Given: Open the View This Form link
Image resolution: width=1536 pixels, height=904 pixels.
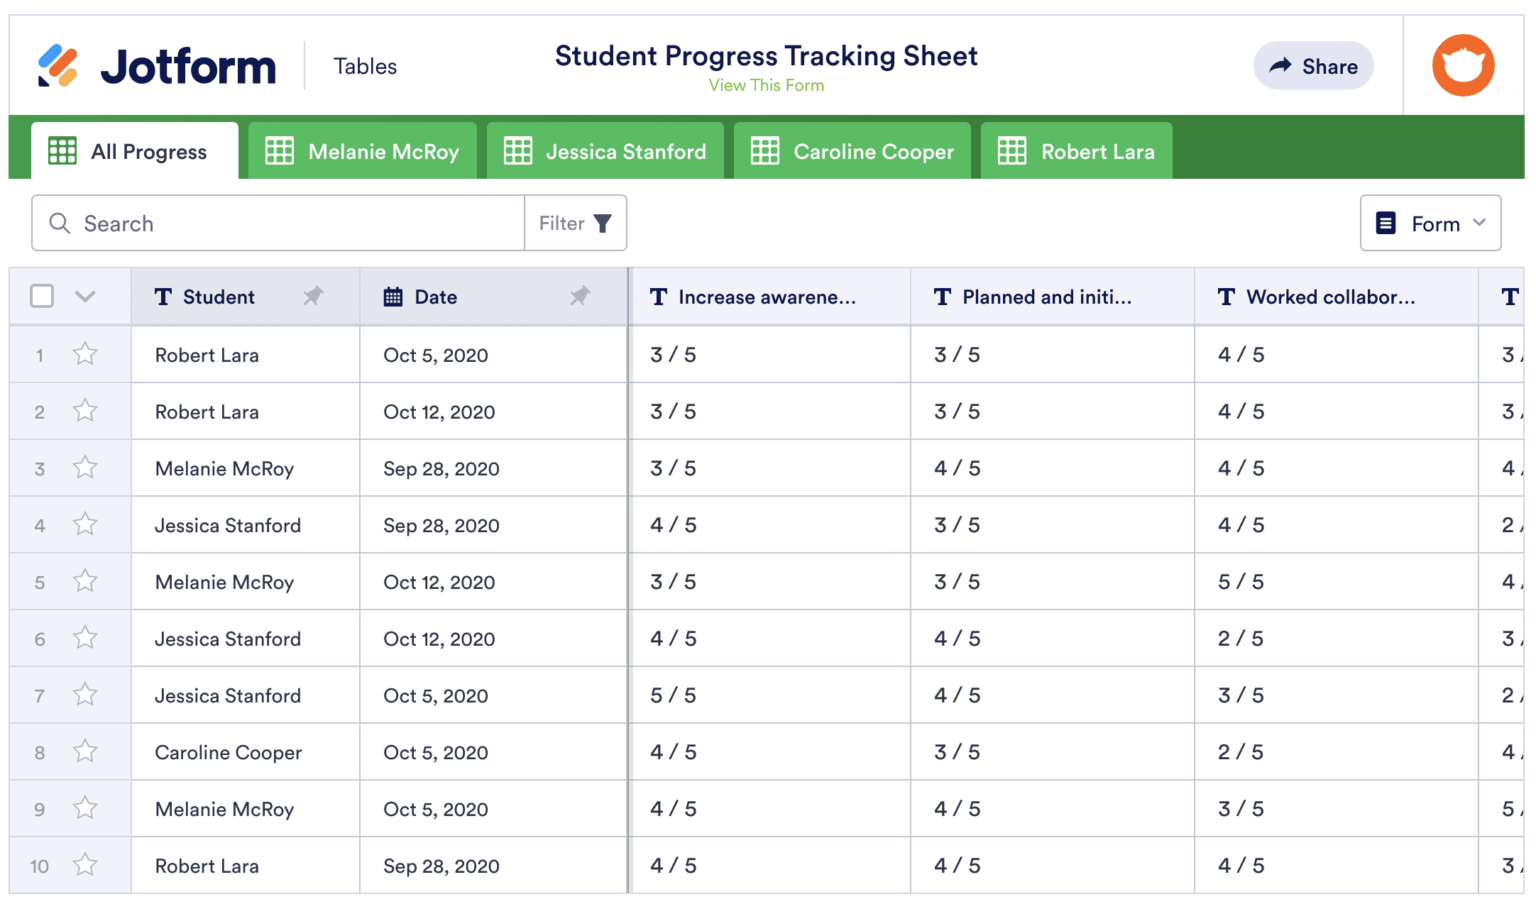Looking at the screenshot, I should pyautogui.click(x=767, y=85).
